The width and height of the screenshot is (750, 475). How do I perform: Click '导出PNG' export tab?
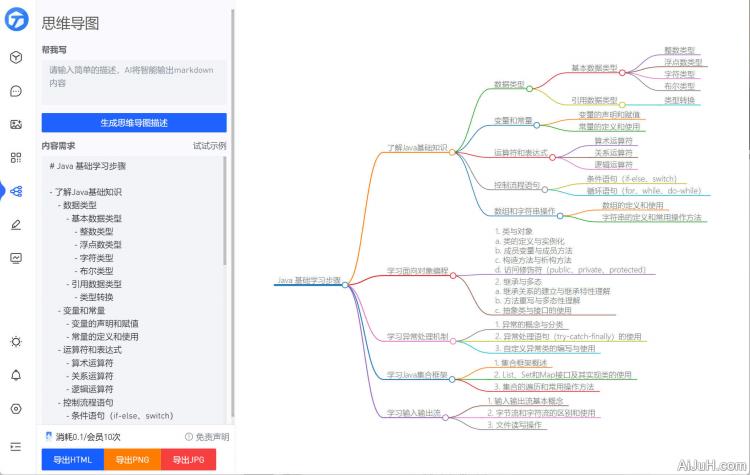pos(131,459)
